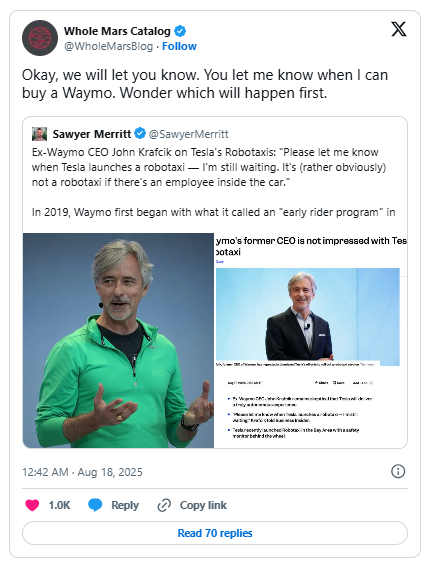
Task: Open the tweet timestamp Aug 18, 2025
Action: (82, 472)
